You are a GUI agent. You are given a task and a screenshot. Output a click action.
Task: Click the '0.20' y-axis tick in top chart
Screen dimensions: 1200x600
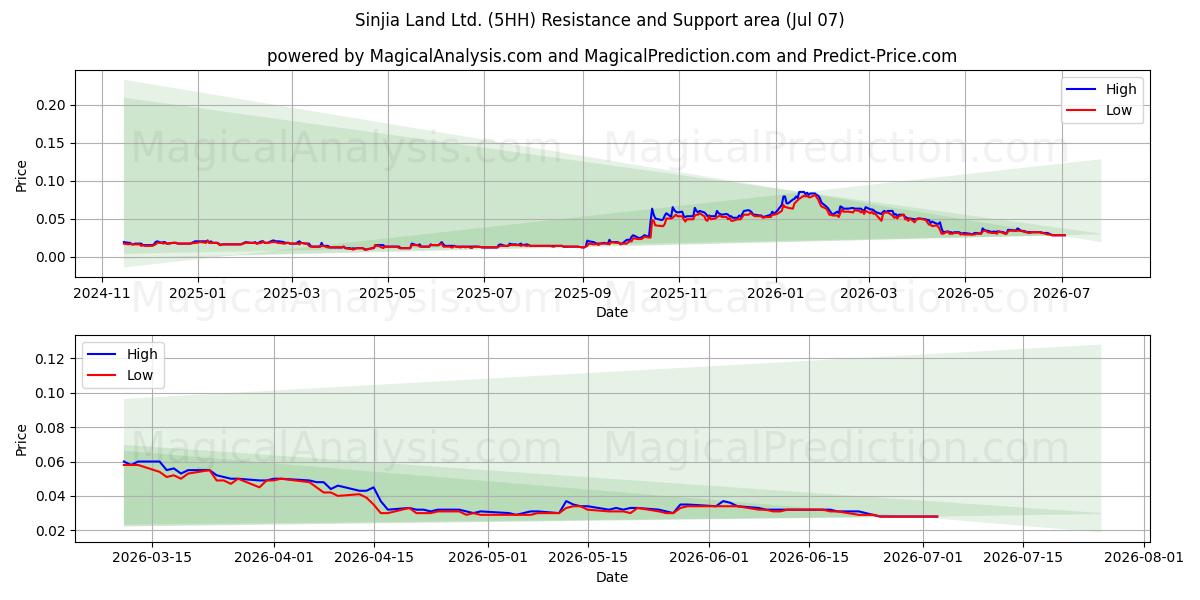coord(52,105)
